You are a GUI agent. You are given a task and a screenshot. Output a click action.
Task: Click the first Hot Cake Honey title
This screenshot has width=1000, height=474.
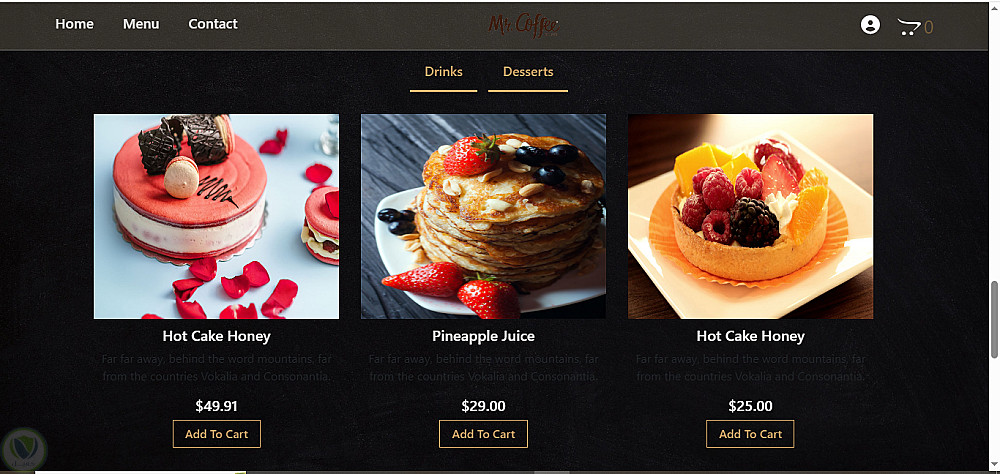coord(216,336)
